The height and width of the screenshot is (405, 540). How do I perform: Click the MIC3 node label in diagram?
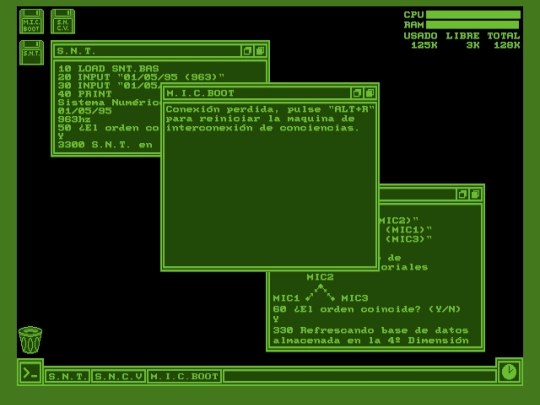(x=354, y=298)
